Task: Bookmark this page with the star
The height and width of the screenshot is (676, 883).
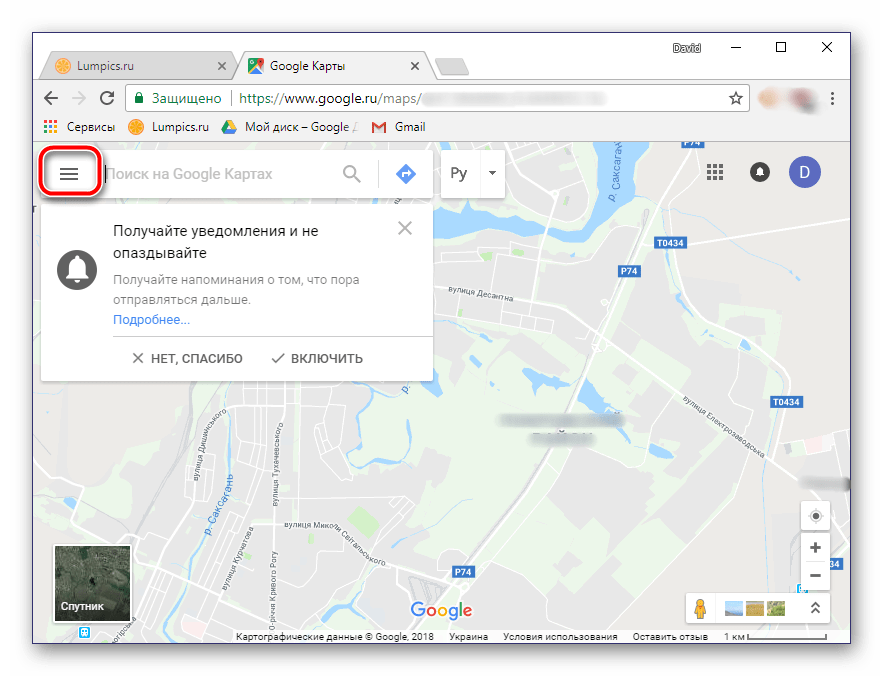Action: (x=736, y=99)
